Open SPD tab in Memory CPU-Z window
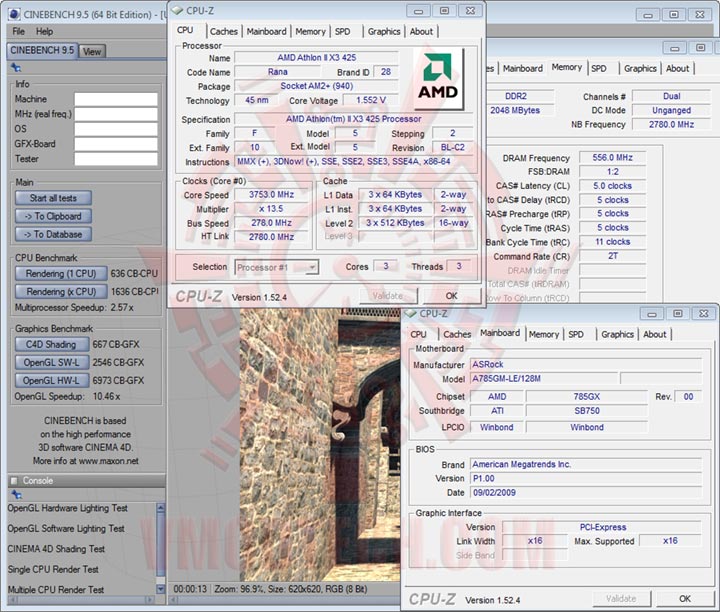The width and height of the screenshot is (720, 612). (x=599, y=68)
